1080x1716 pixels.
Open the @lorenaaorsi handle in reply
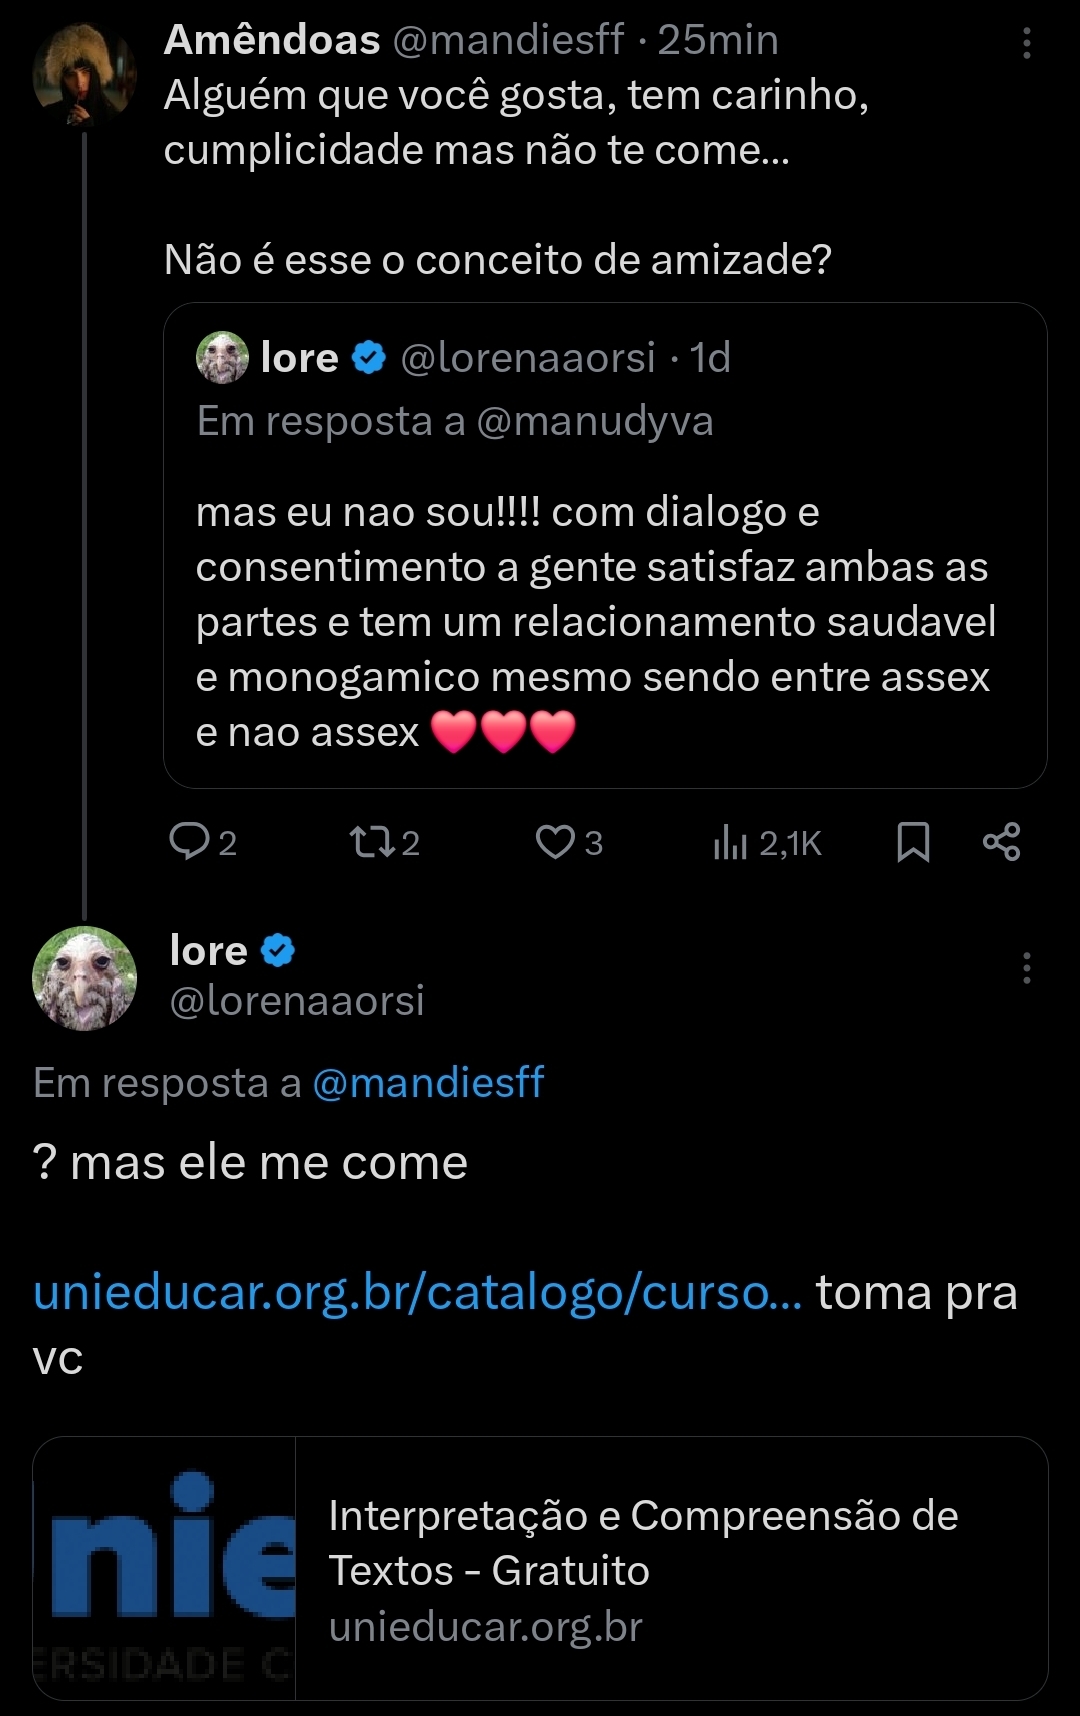pyautogui.click(x=297, y=1000)
